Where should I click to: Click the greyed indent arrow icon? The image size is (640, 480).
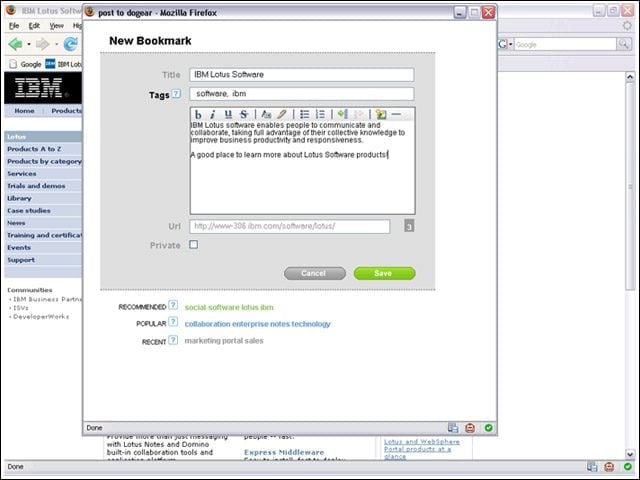tap(358, 115)
